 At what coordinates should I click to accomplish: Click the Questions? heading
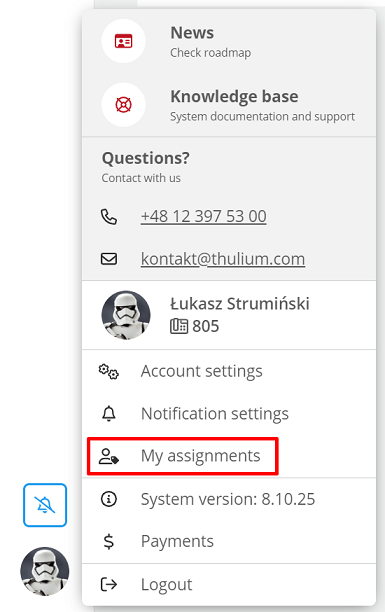[x=146, y=158]
